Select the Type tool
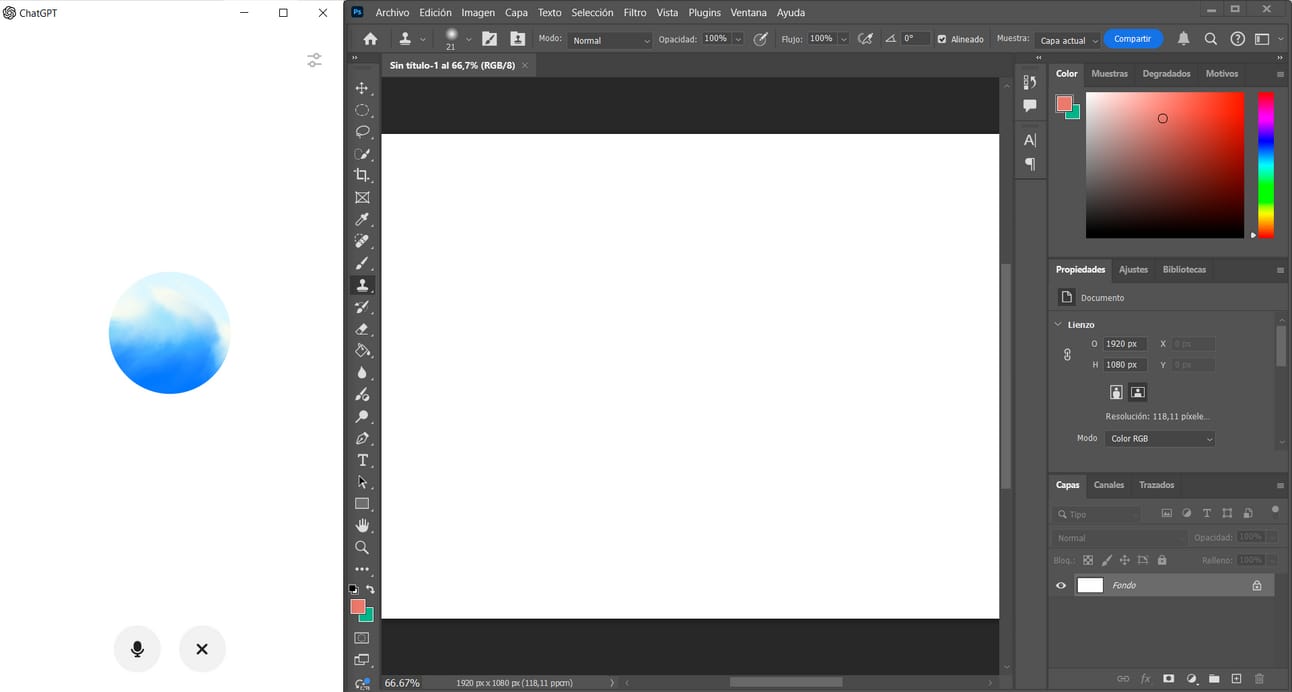 (x=362, y=460)
